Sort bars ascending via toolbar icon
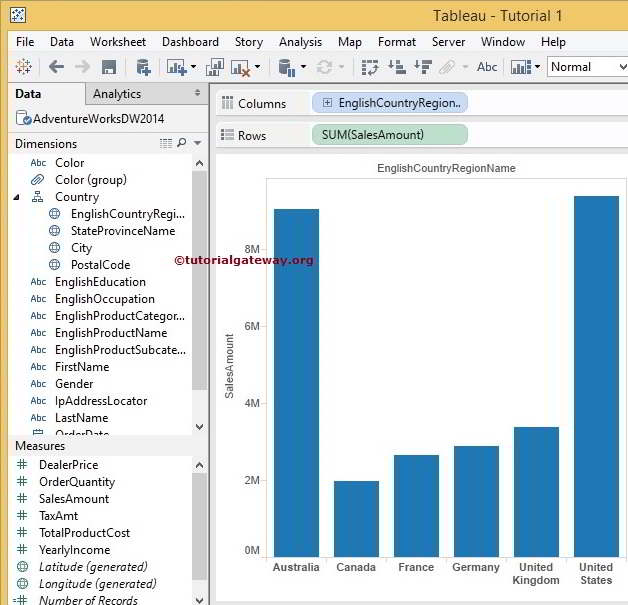Image resolution: width=628 pixels, height=605 pixels. (x=397, y=67)
